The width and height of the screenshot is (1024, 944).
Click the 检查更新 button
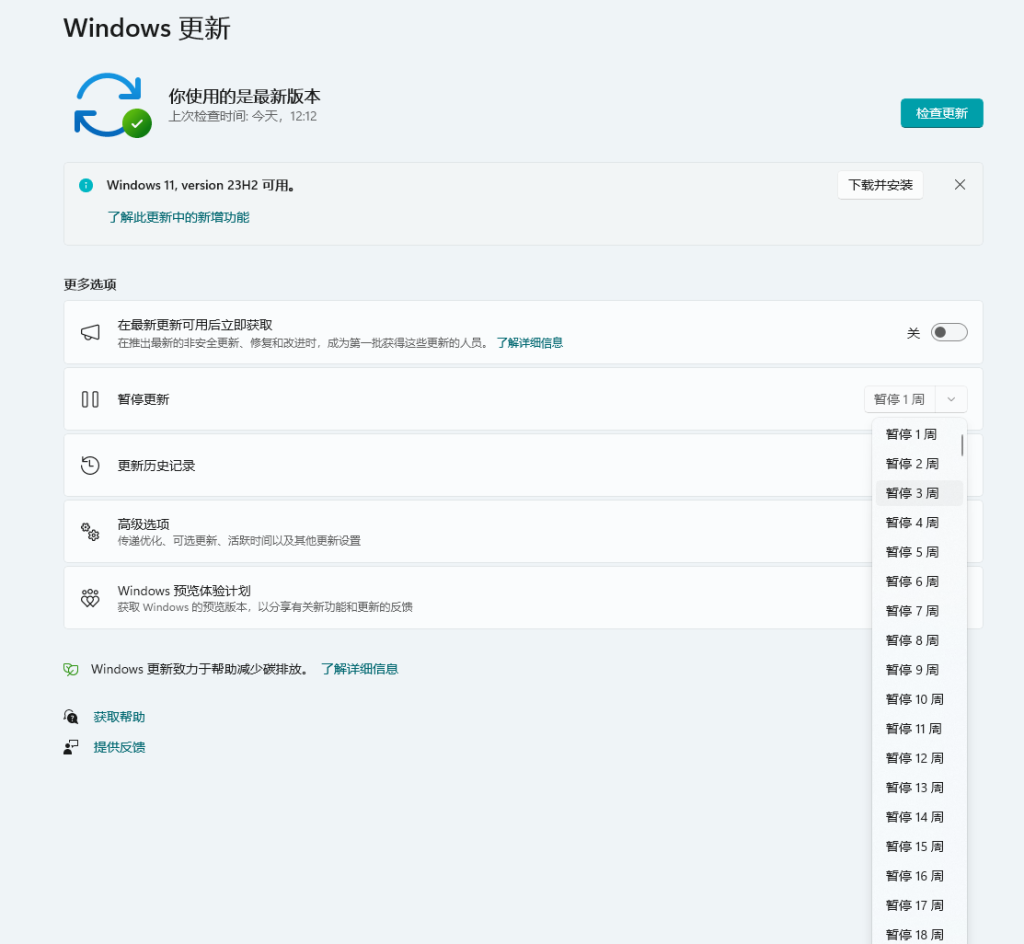pos(941,113)
